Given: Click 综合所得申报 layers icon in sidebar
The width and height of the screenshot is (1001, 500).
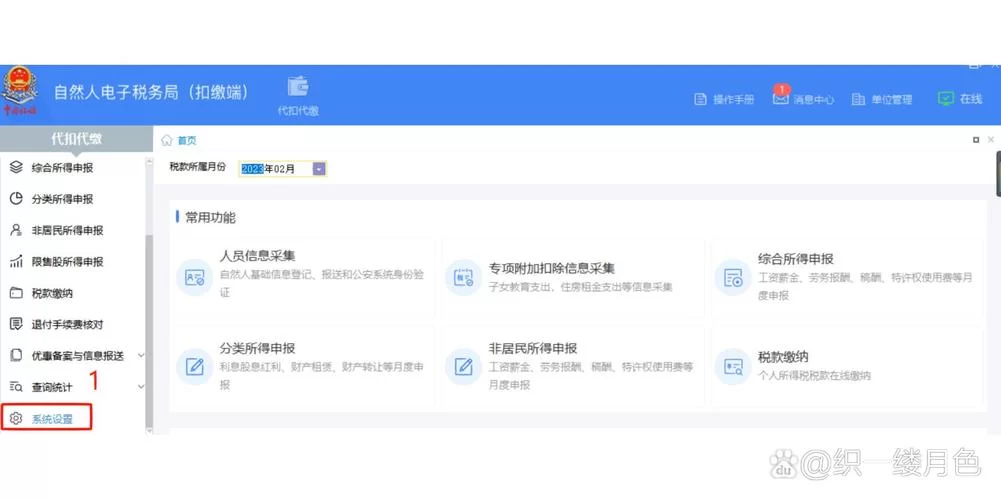Looking at the screenshot, I should point(17,168).
